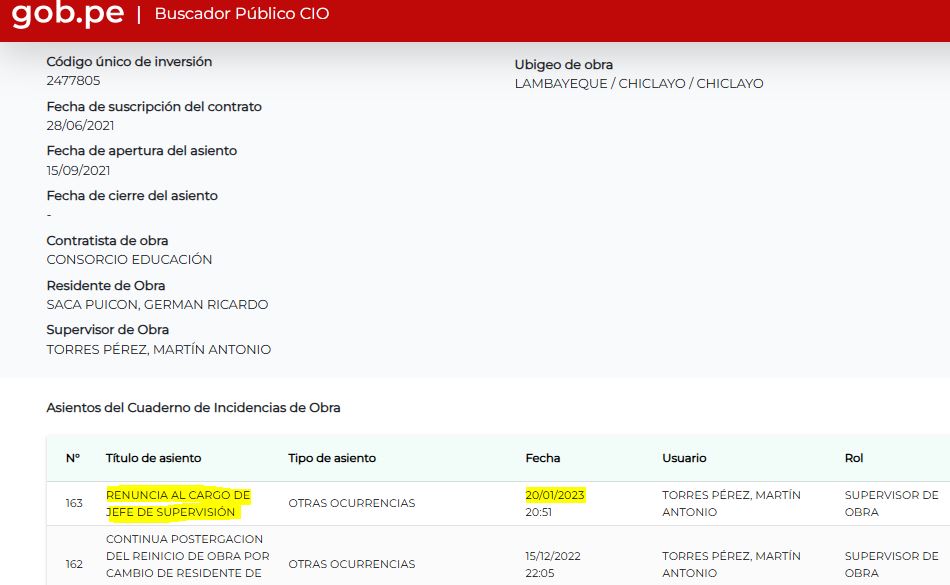Select SUPERVISOR DE OBRA role in row 163
Screen dimensions: 950x585
click(x=891, y=503)
